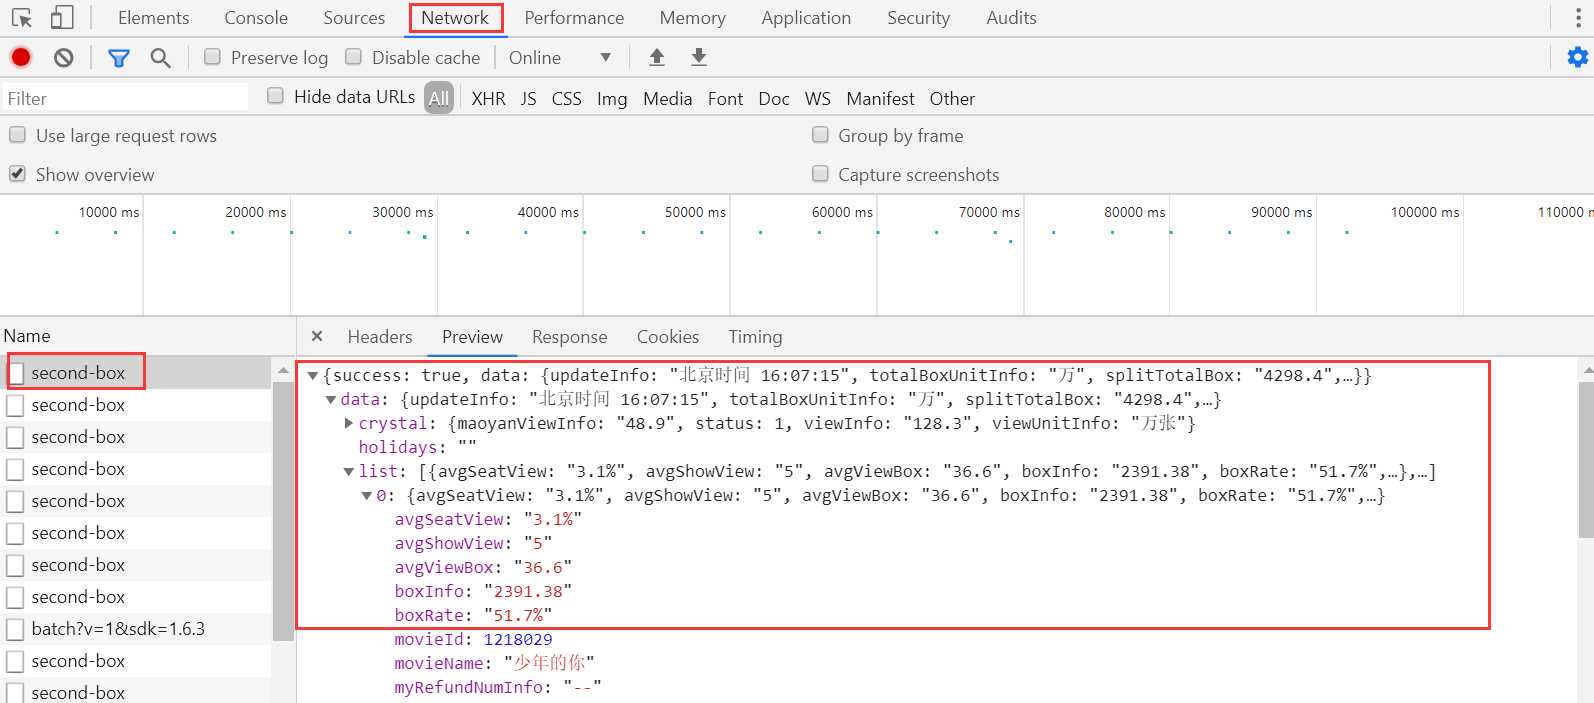Show the Response tab of request
The image size is (1594, 703).
pyautogui.click(x=569, y=337)
